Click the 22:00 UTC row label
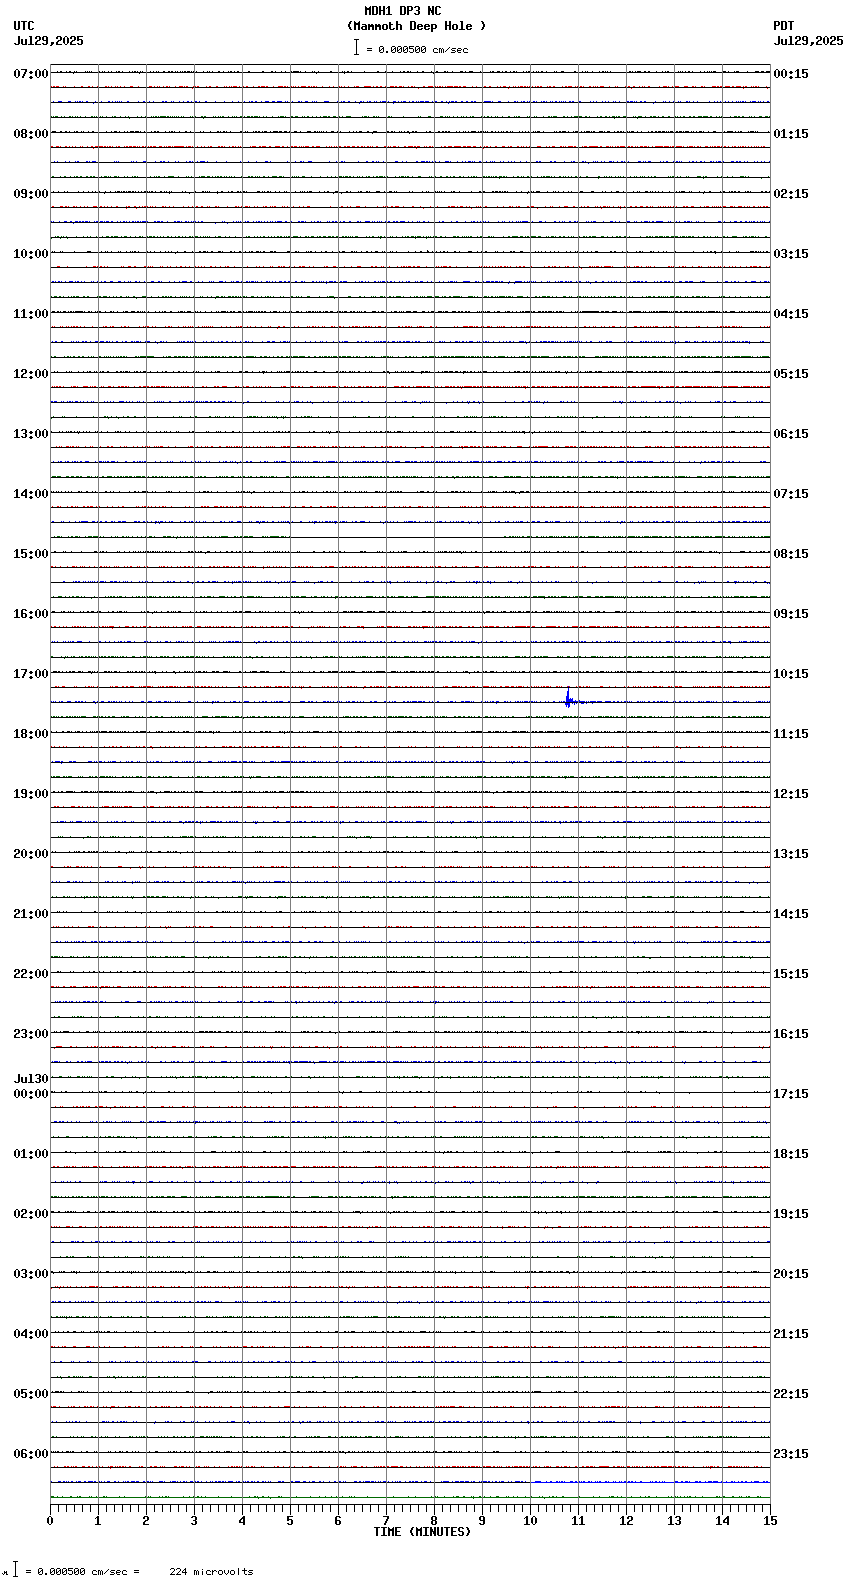Viewport: 850px width, 1584px height. (31, 974)
